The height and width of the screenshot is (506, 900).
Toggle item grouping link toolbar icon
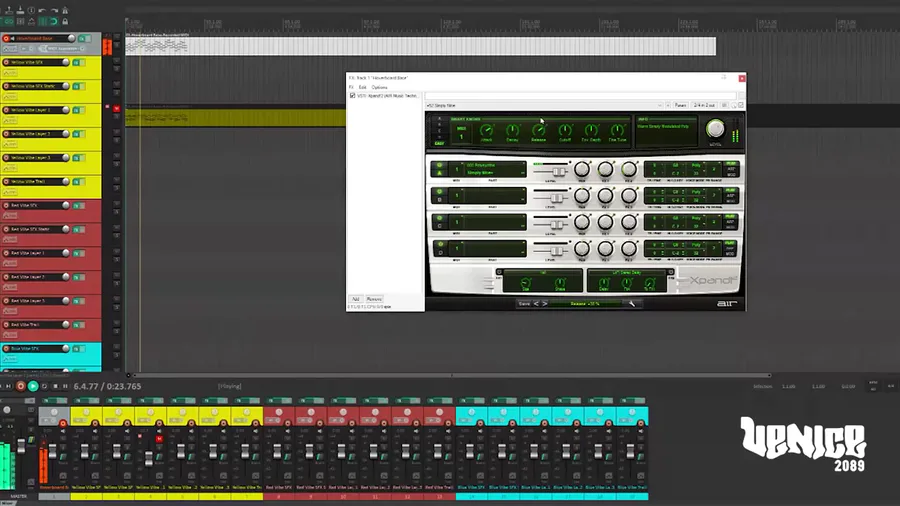[x=9, y=22]
